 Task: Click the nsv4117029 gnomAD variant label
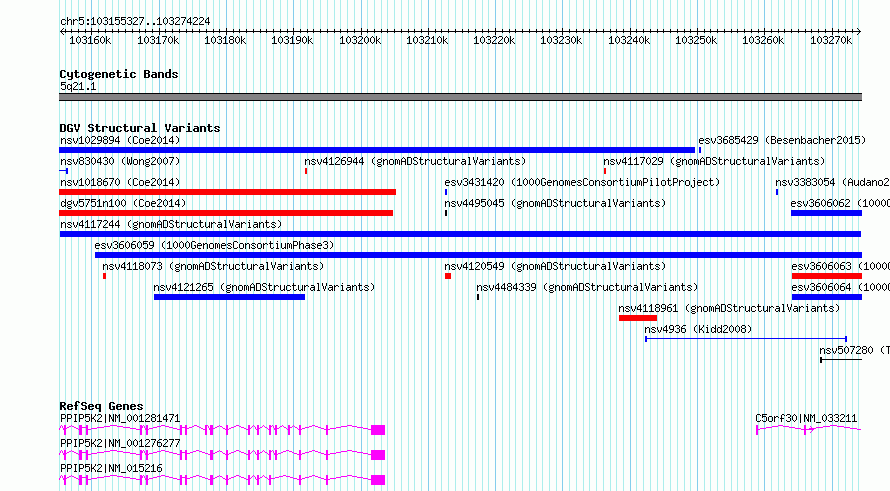pos(714,161)
